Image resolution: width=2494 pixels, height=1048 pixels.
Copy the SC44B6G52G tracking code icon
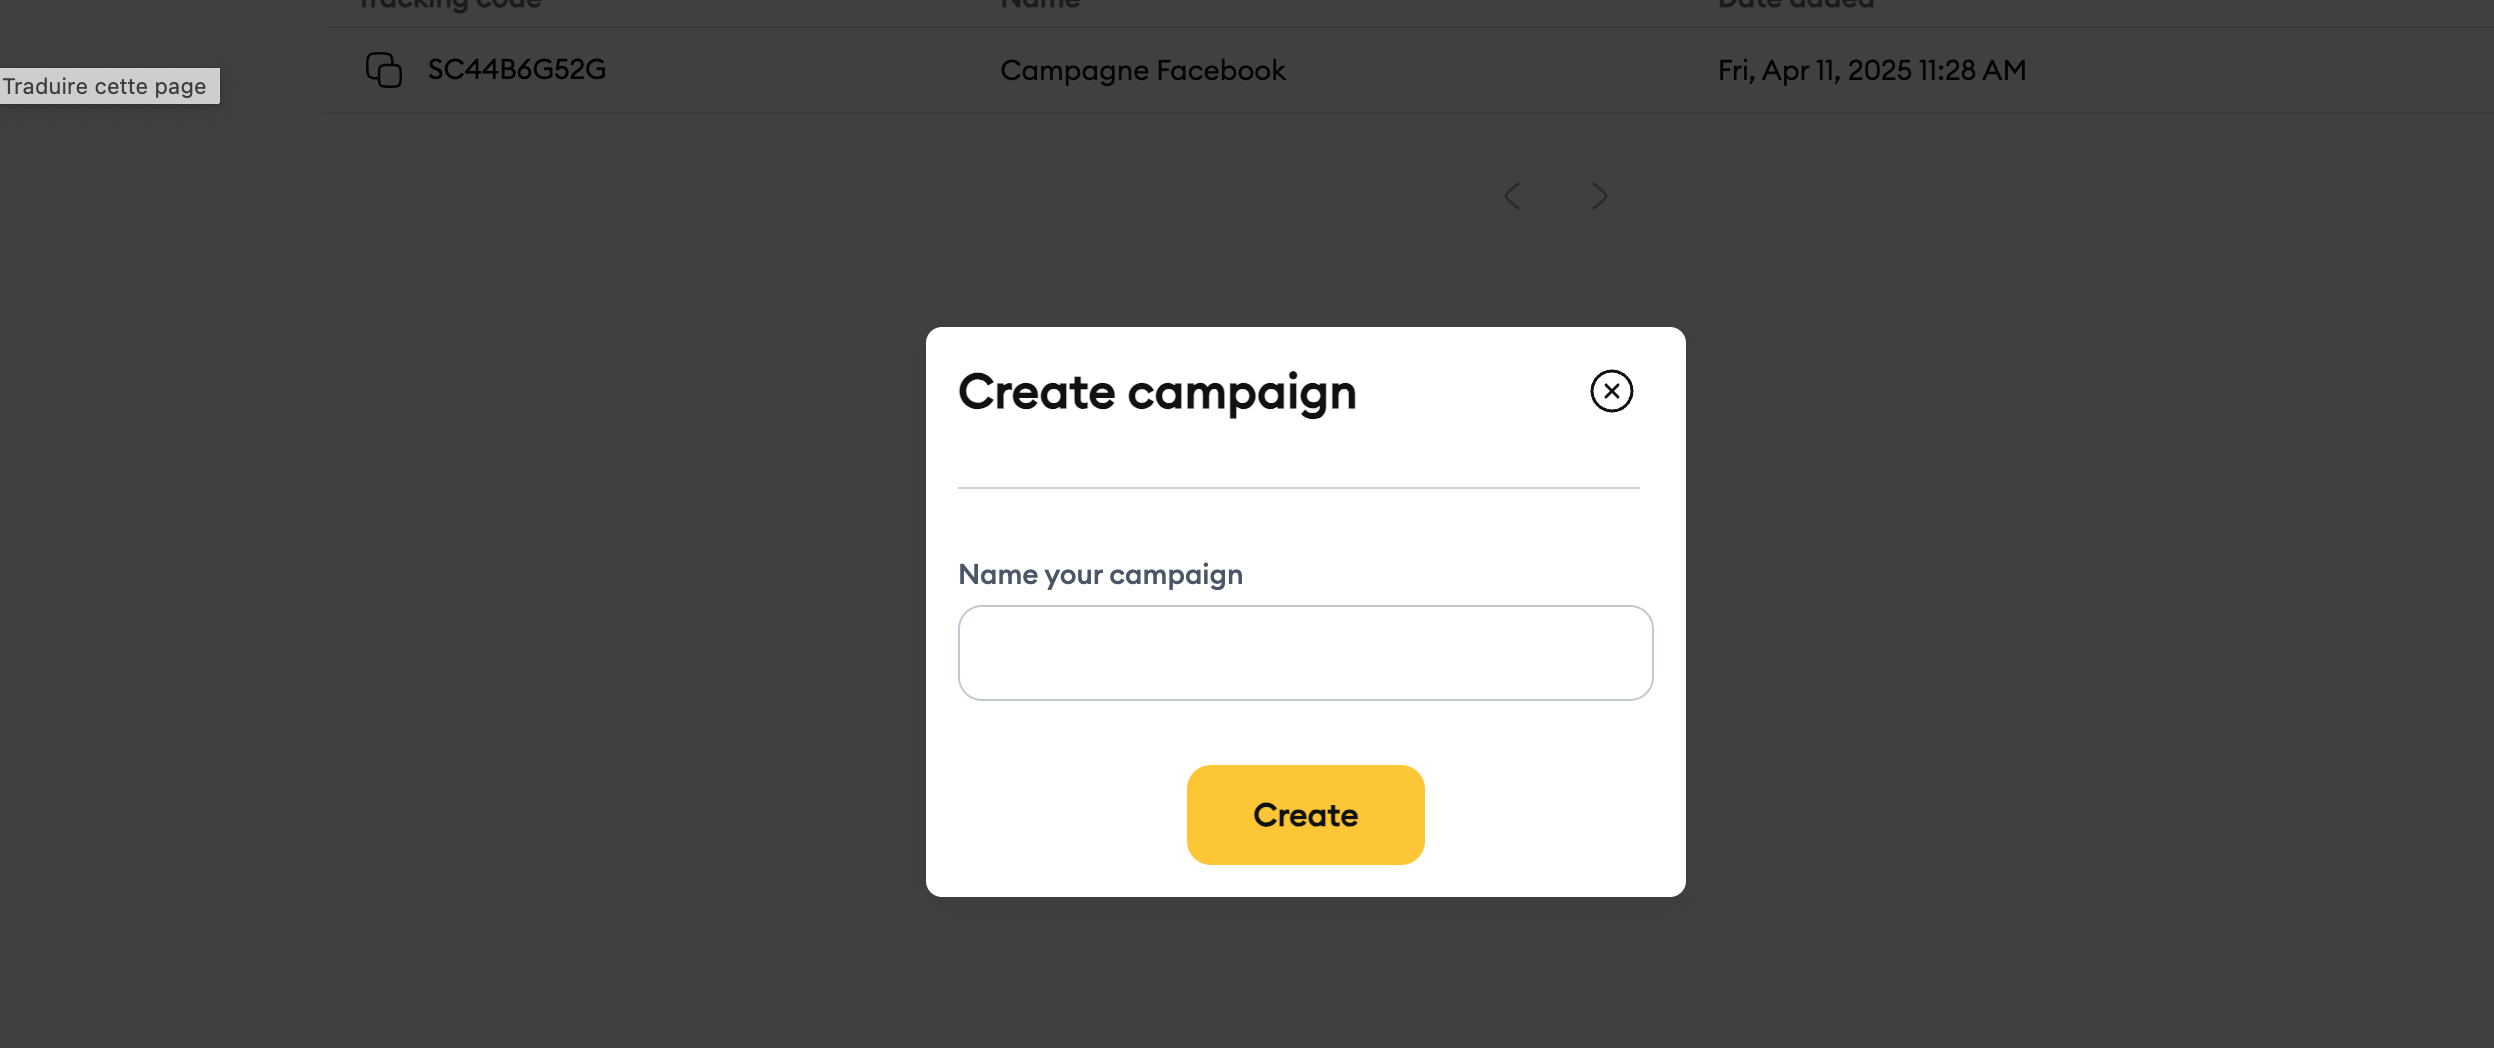coord(384,70)
